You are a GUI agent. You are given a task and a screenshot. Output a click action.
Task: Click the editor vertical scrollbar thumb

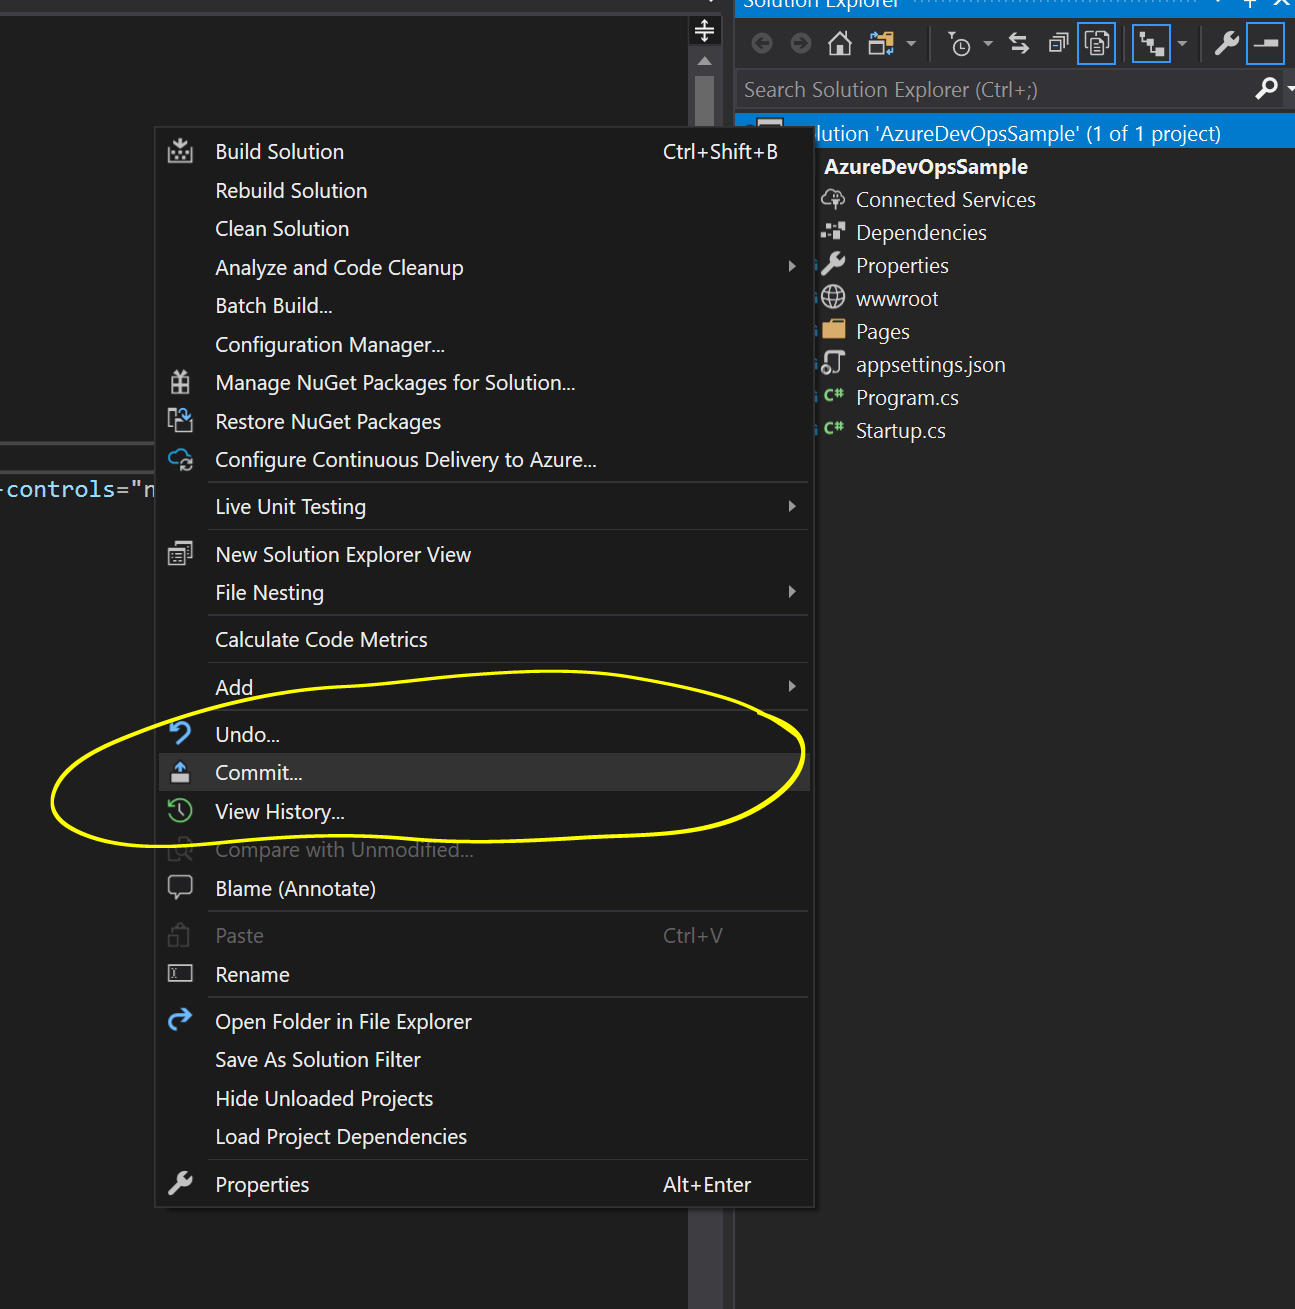[704, 100]
